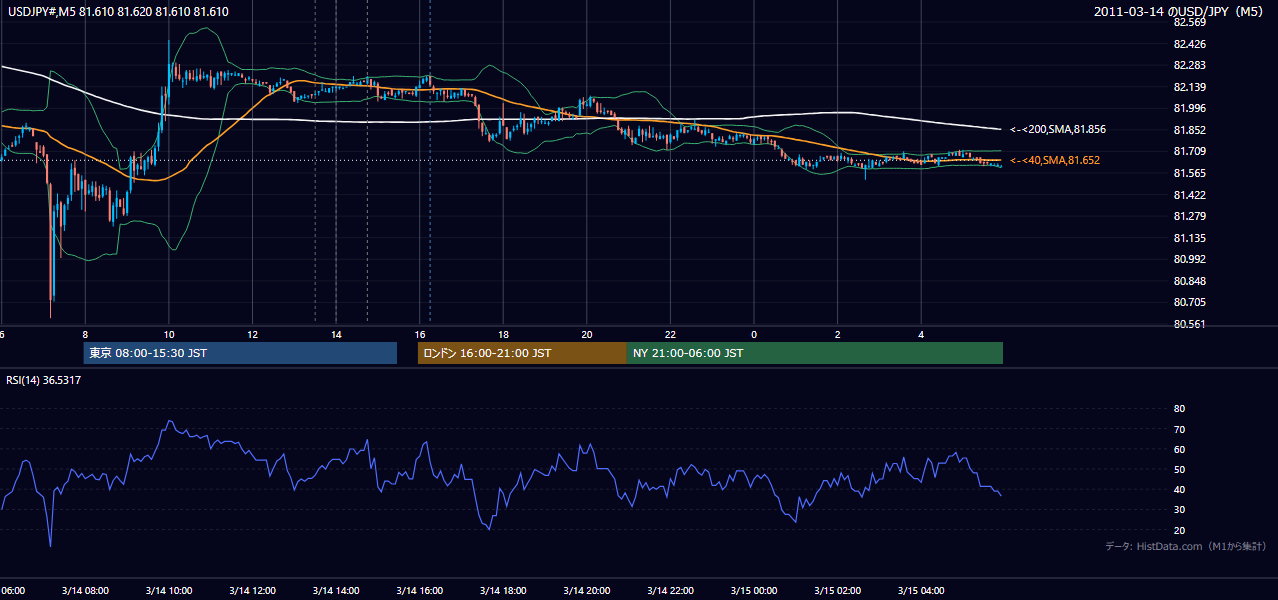Click the 2011-03-14 のUSD/JPY (M5) heading

(x=1179, y=12)
